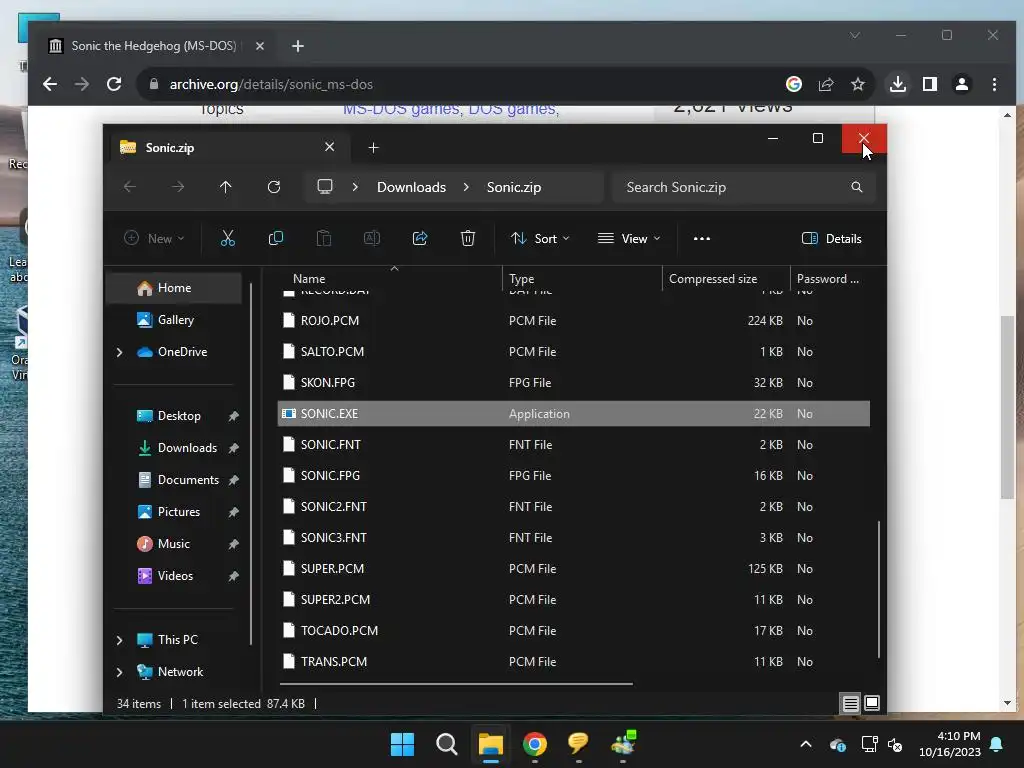Open Music quick access folder
This screenshot has width=1024, height=768.
point(174,544)
